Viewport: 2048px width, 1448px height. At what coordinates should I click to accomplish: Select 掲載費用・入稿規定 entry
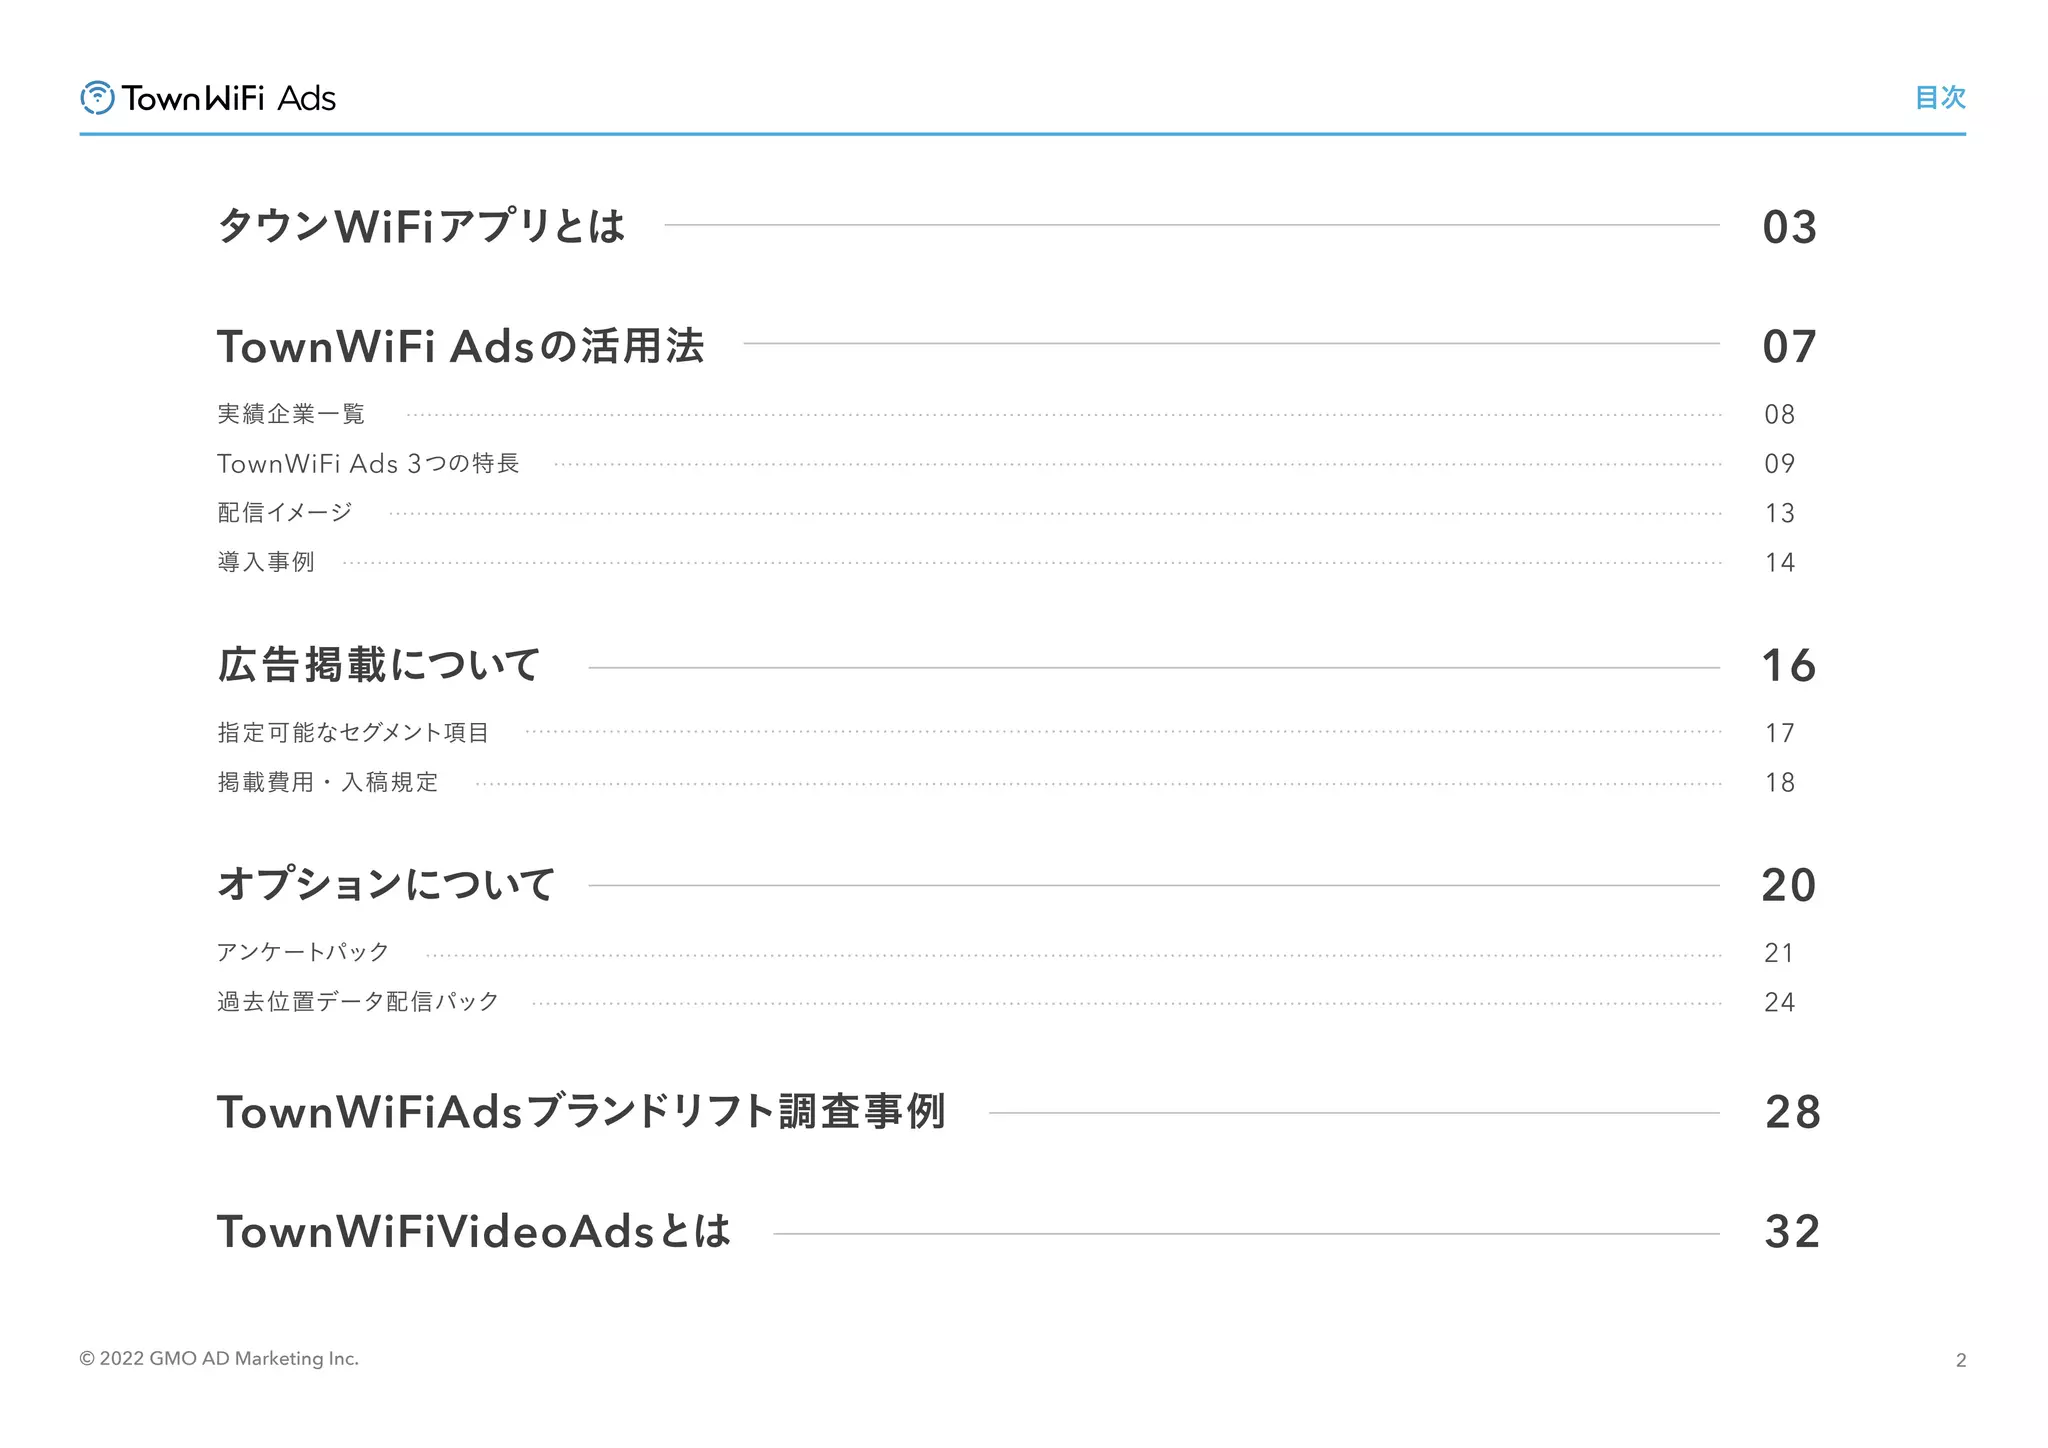(x=328, y=782)
